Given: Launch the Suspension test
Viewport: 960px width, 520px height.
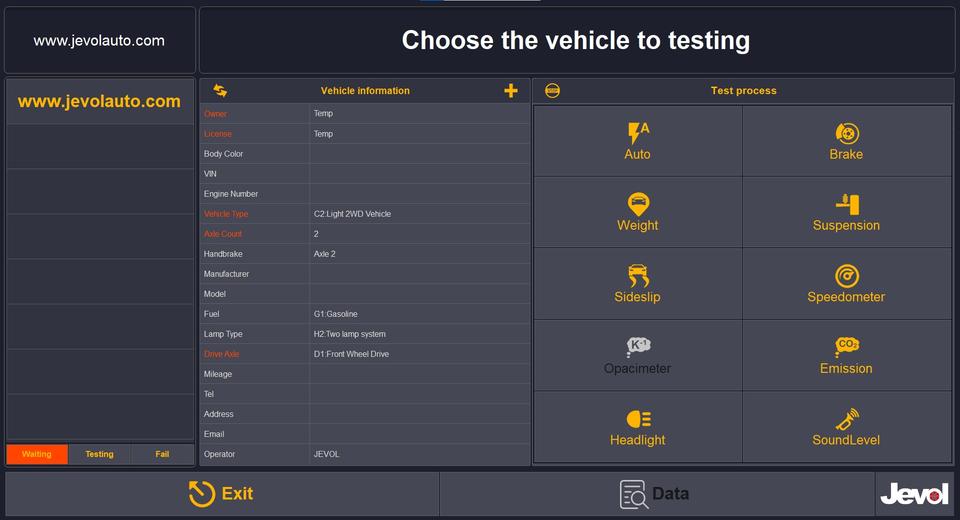Looking at the screenshot, I should coord(846,212).
